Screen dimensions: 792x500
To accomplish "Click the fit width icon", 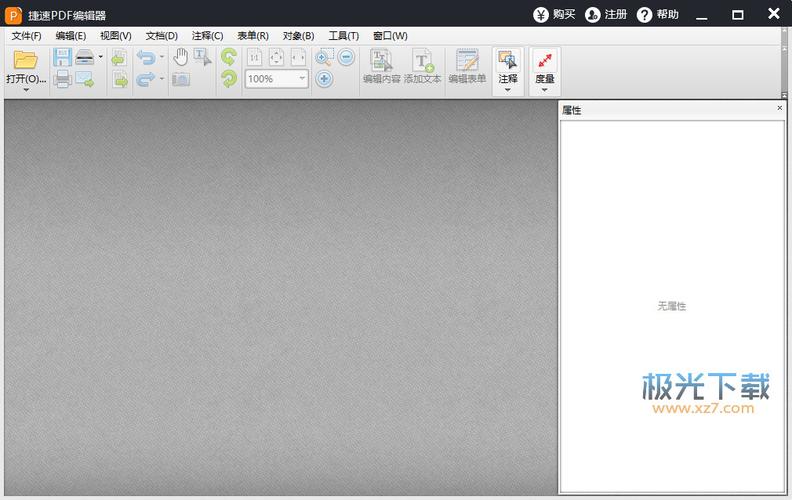I will pos(298,58).
